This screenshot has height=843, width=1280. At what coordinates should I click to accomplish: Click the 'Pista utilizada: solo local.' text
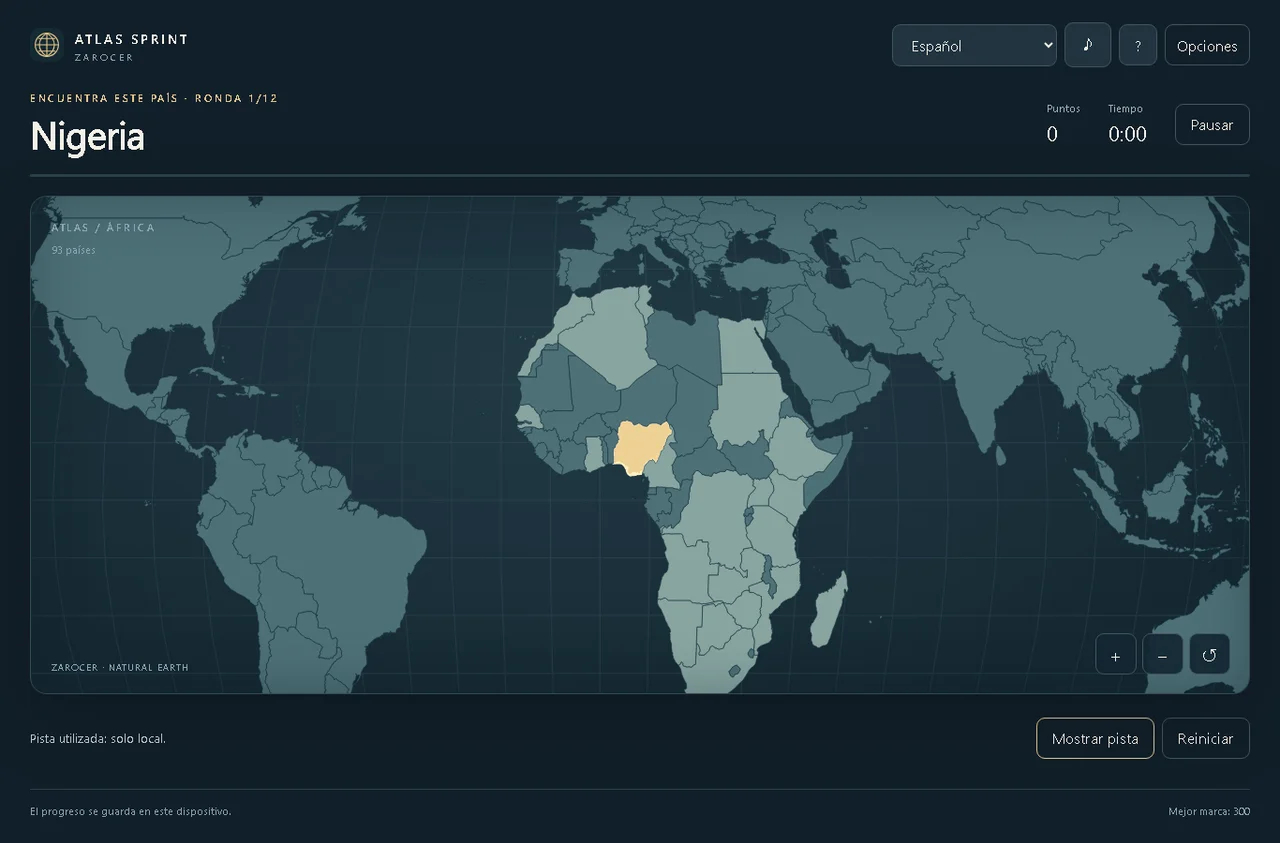point(98,739)
